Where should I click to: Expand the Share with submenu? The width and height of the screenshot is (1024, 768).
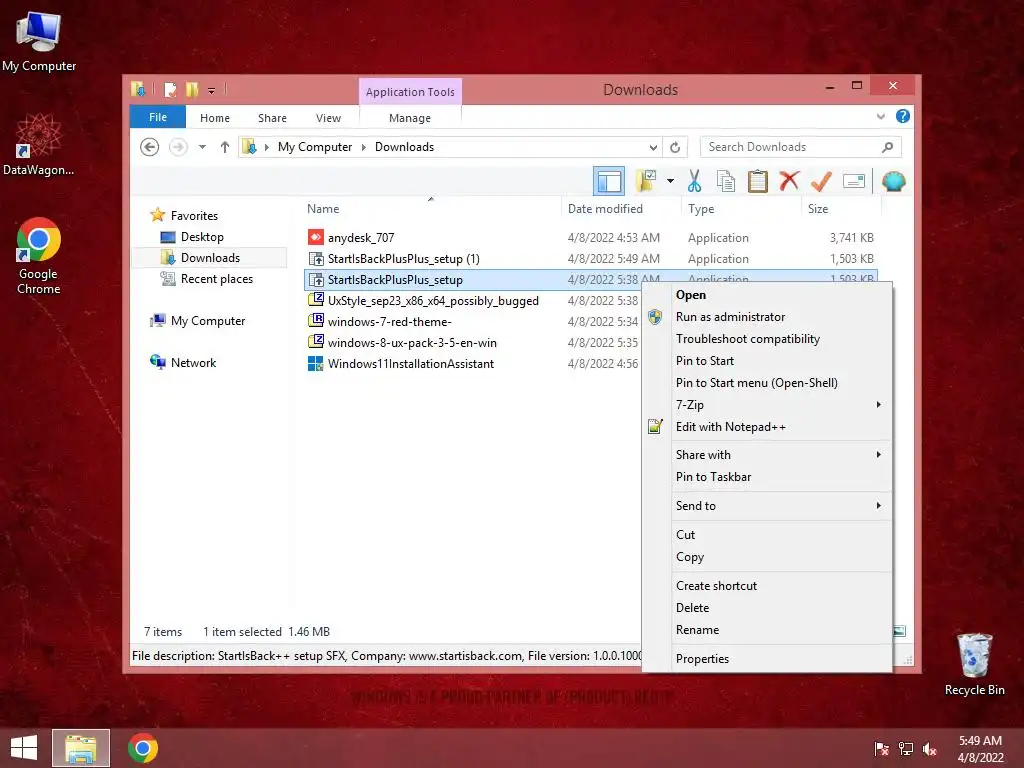pyautogui.click(x=767, y=455)
